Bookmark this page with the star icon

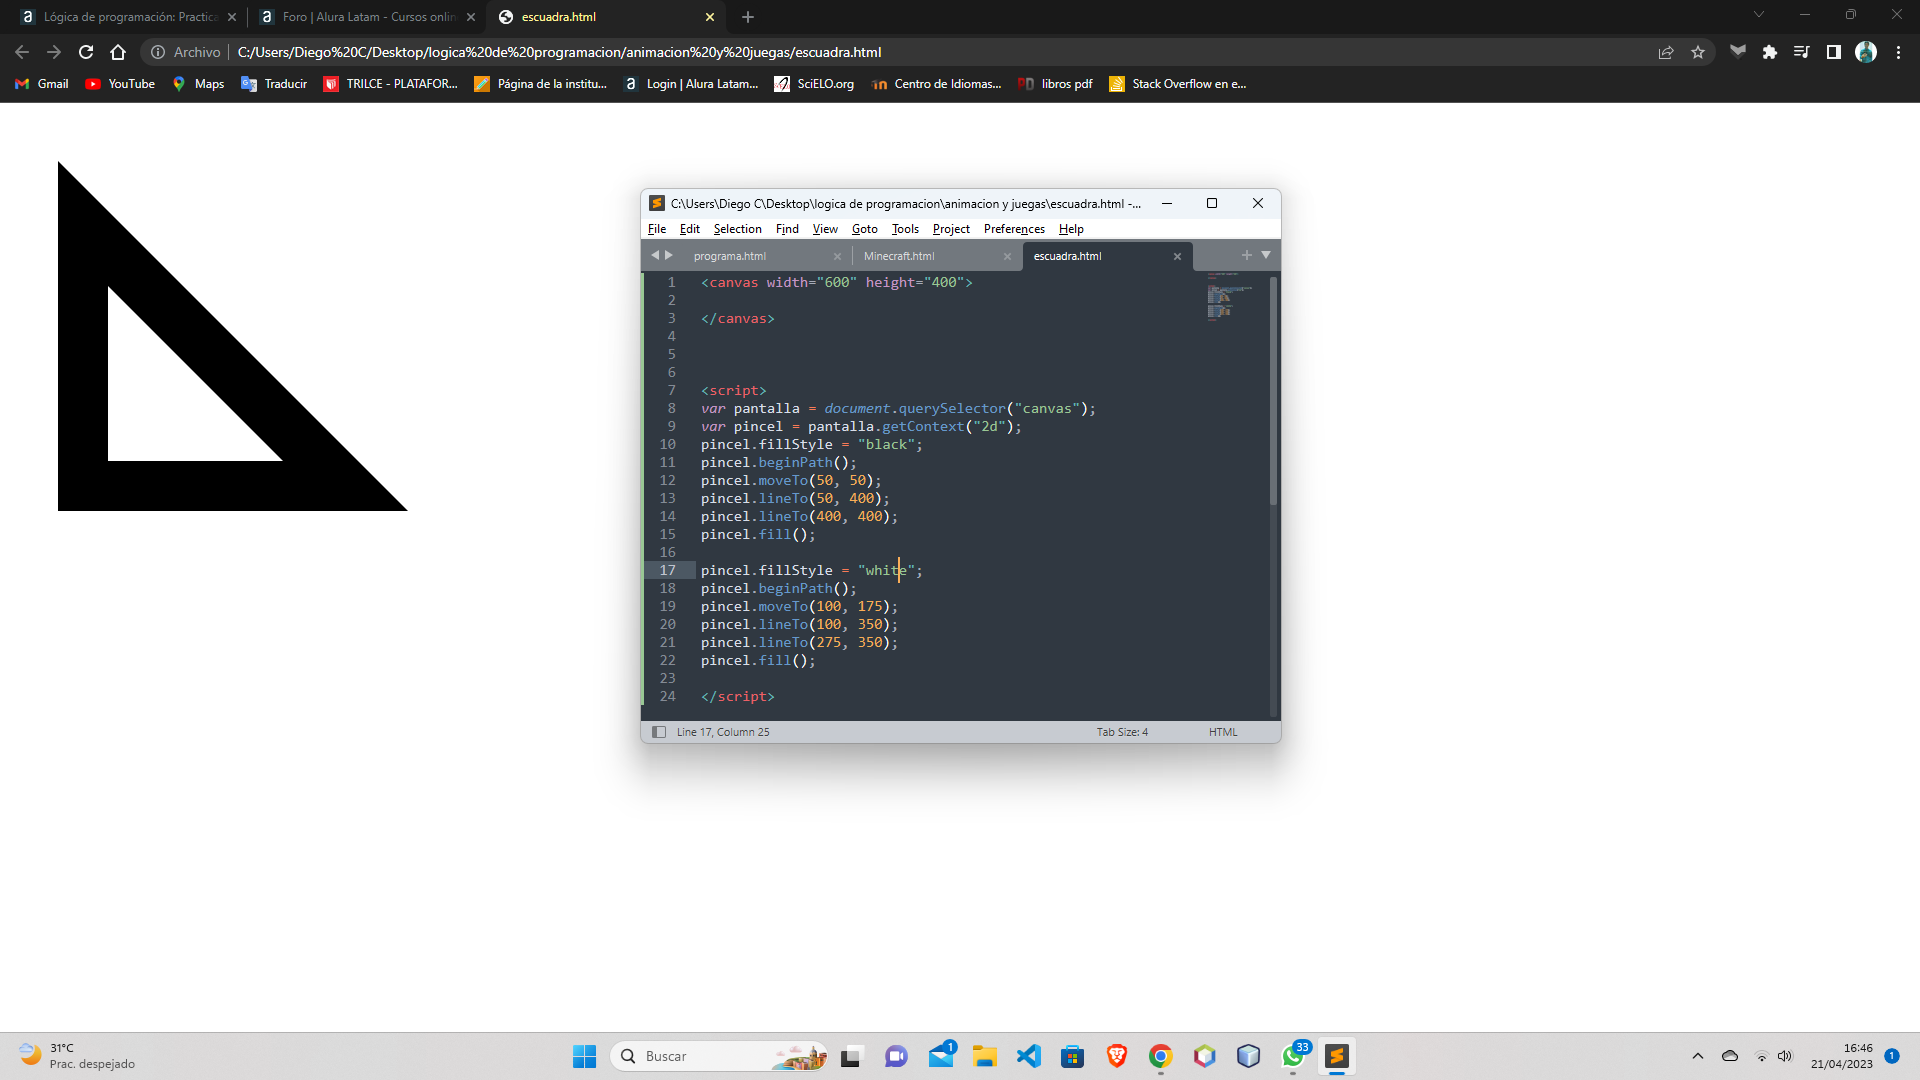[1698, 52]
